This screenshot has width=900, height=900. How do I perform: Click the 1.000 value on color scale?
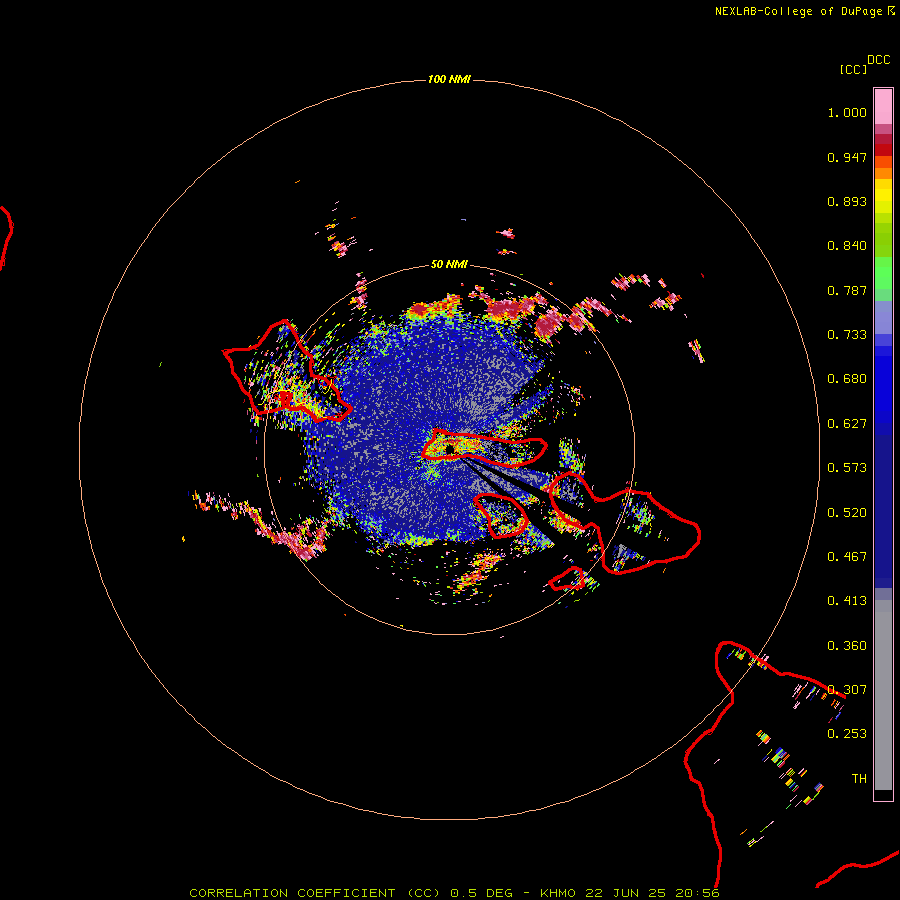click(x=847, y=112)
